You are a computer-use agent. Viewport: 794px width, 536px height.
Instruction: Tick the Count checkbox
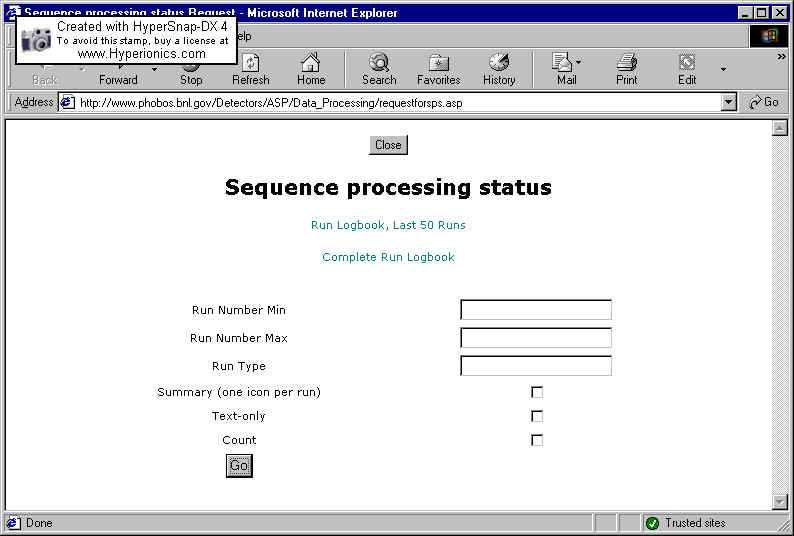tap(537, 440)
